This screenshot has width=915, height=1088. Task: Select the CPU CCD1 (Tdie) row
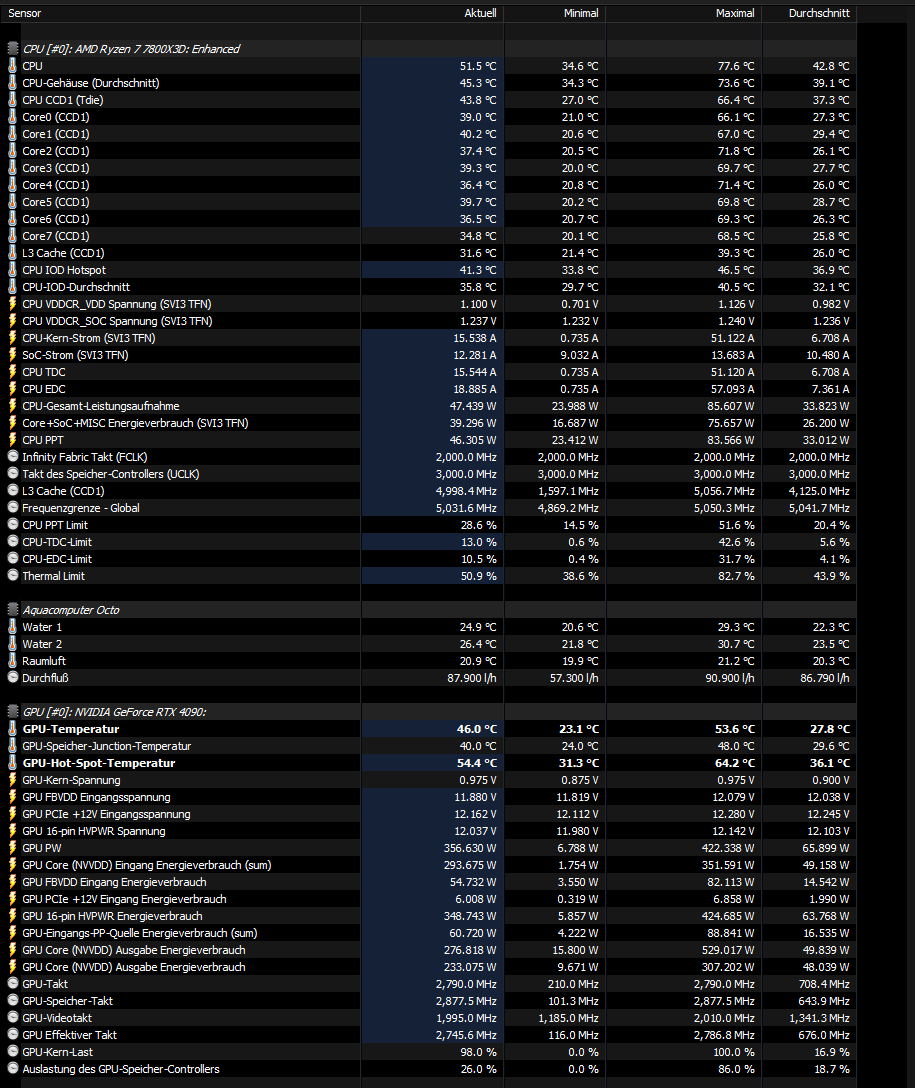[x=429, y=100]
